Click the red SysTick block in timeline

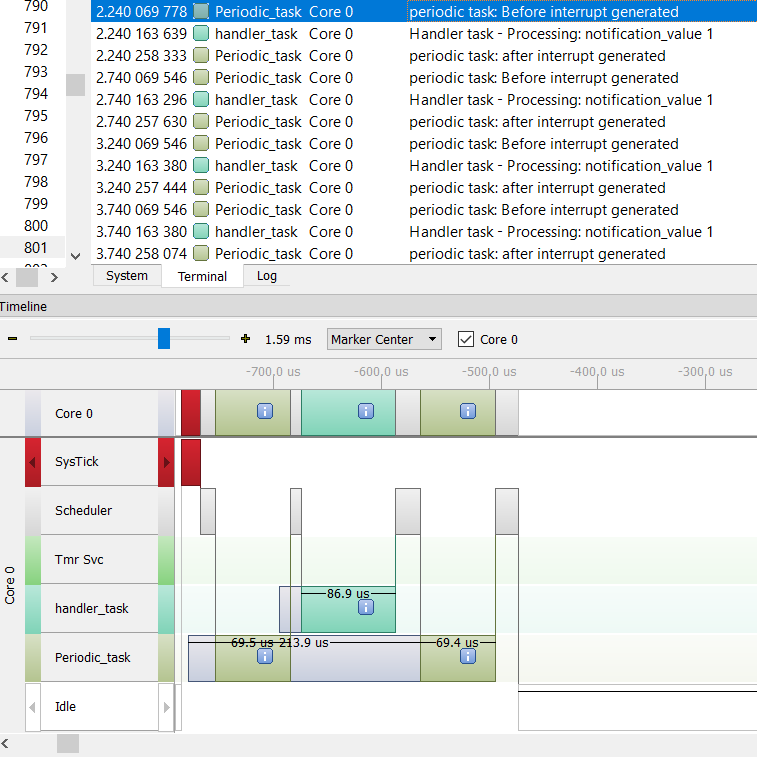coord(191,462)
